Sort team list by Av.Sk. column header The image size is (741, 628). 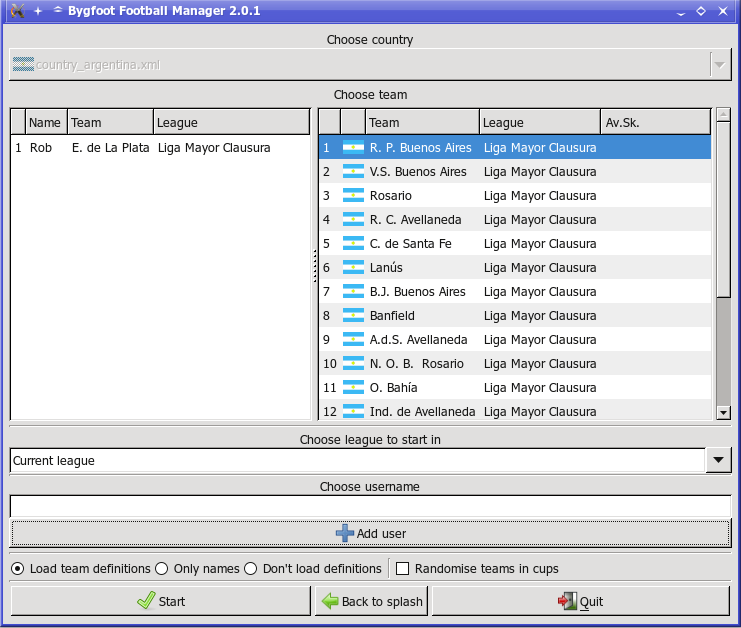pos(656,122)
